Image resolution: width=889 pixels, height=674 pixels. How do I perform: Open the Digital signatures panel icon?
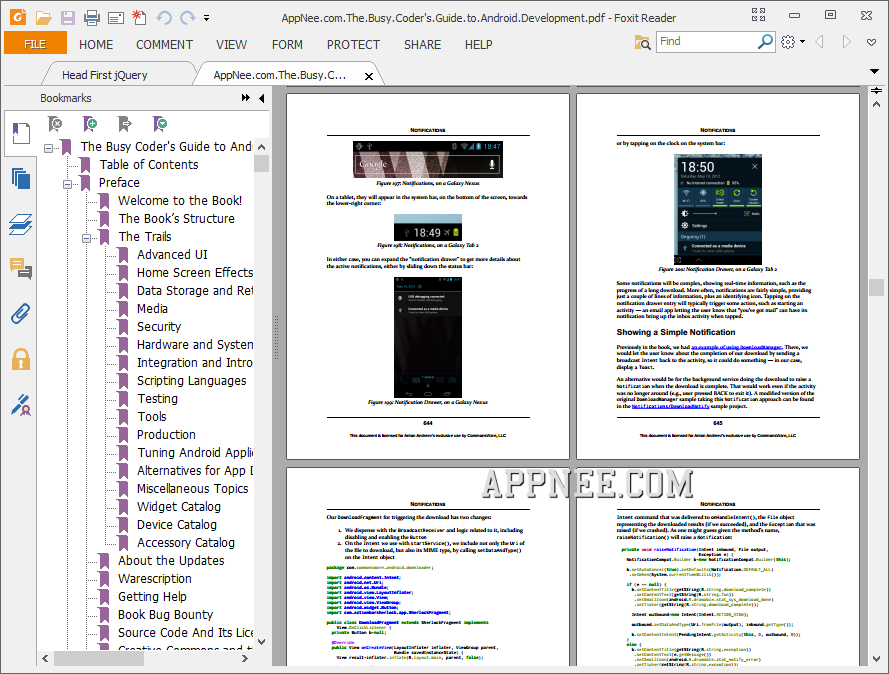21,405
